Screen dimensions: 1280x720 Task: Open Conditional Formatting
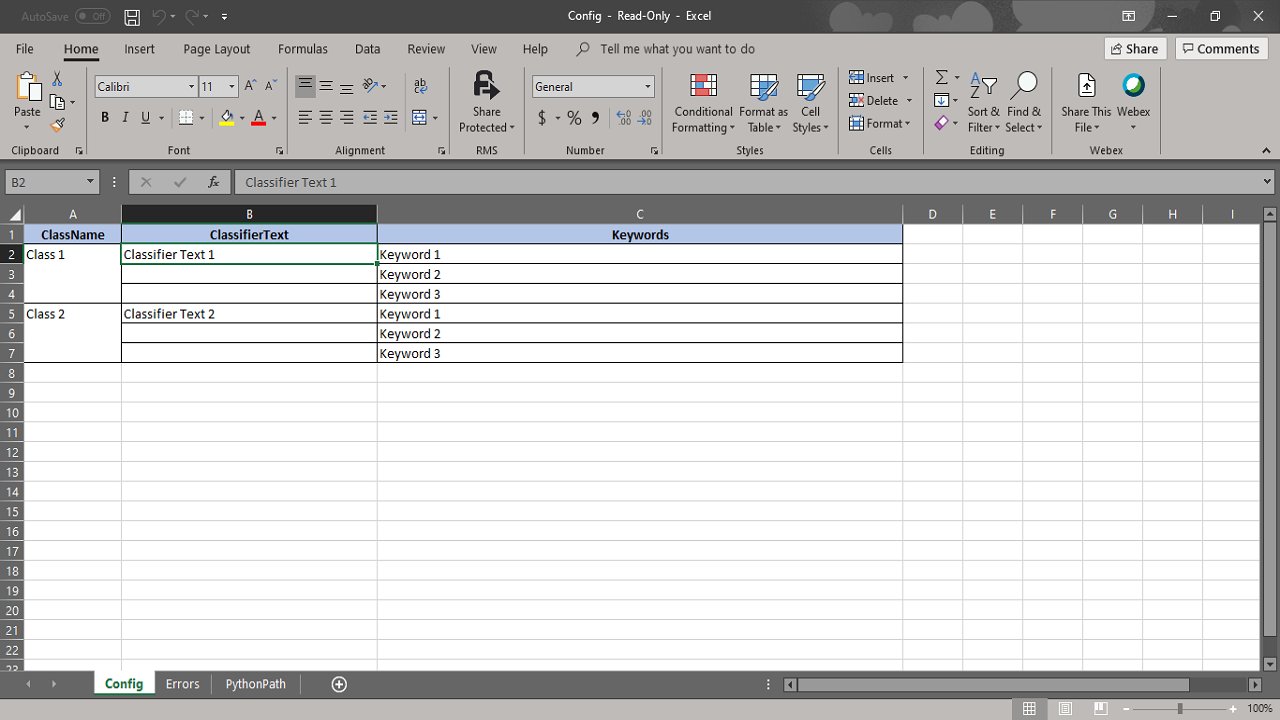703,102
